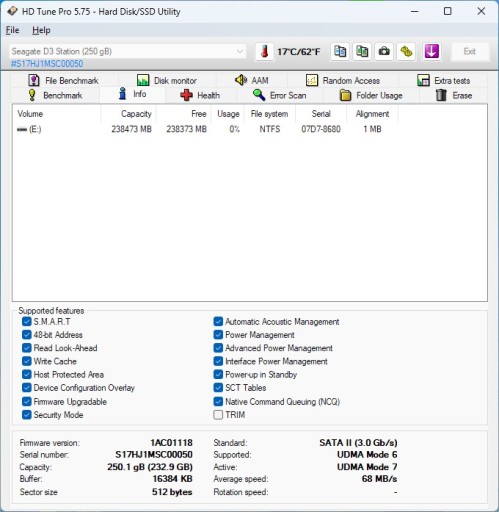Switch to the Benchmark tab
Screen dimensions: 499x512
click(55, 95)
